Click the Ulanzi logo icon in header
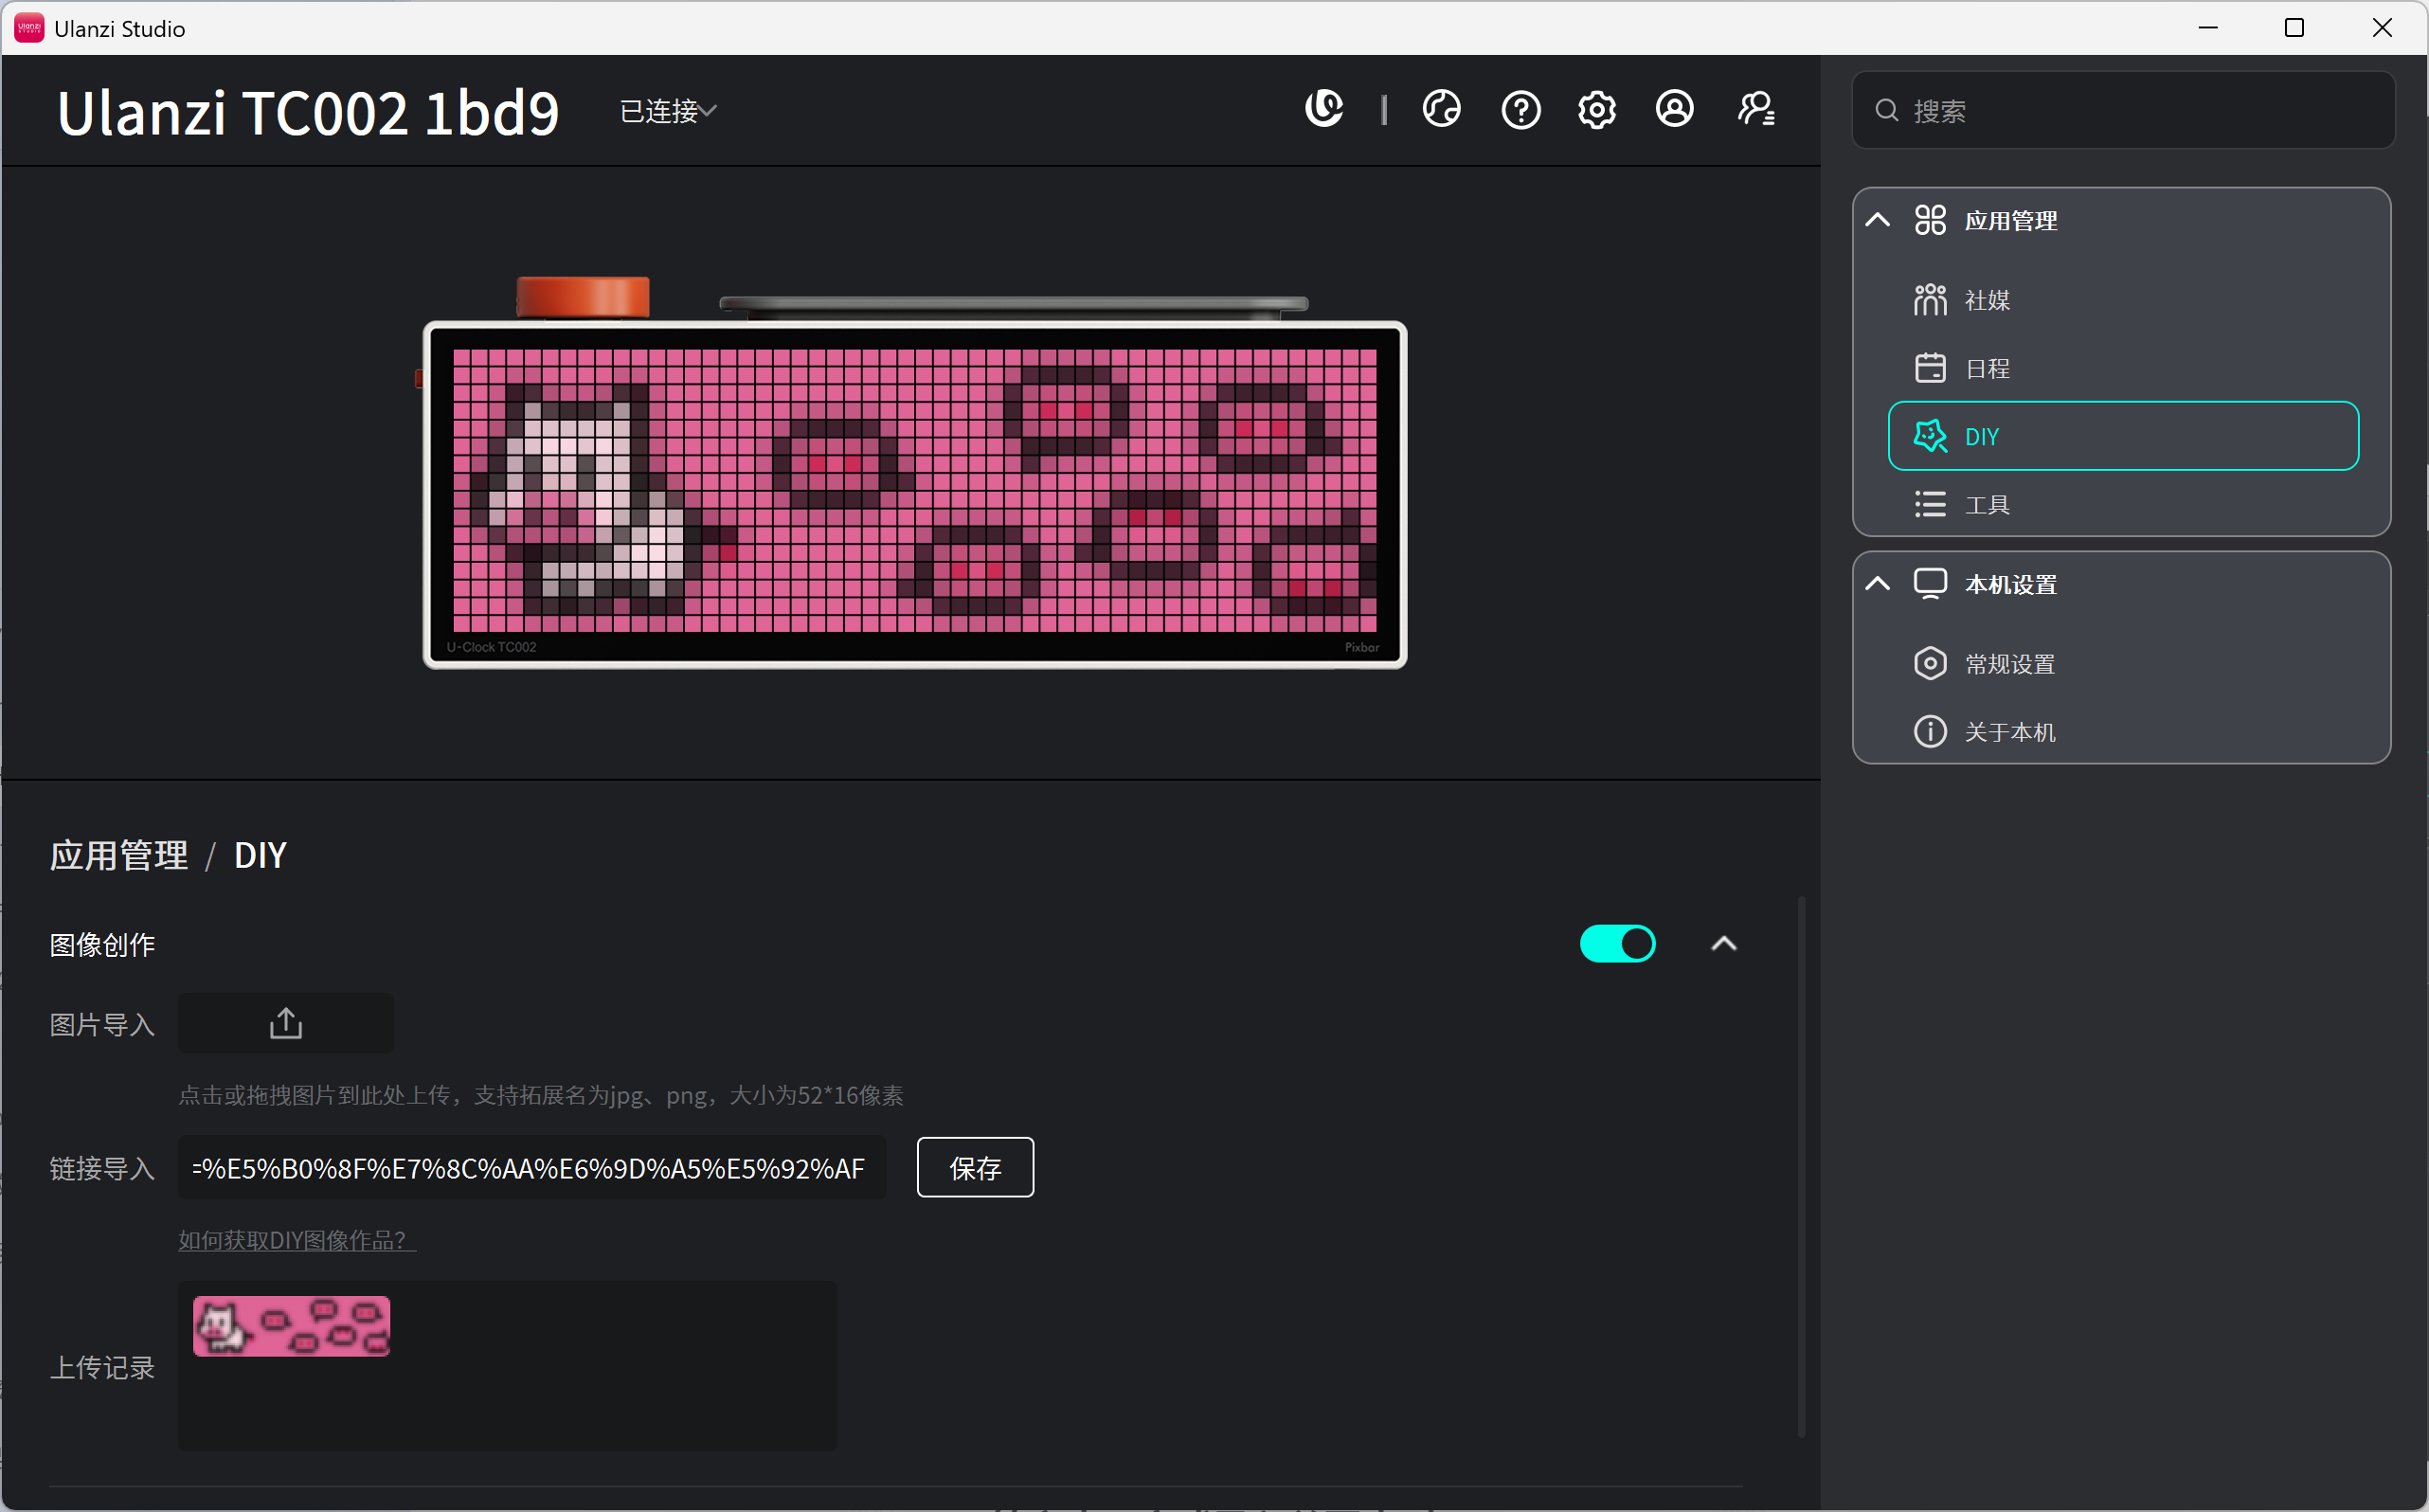The image size is (2429, 1512). tap(1324, 108)
